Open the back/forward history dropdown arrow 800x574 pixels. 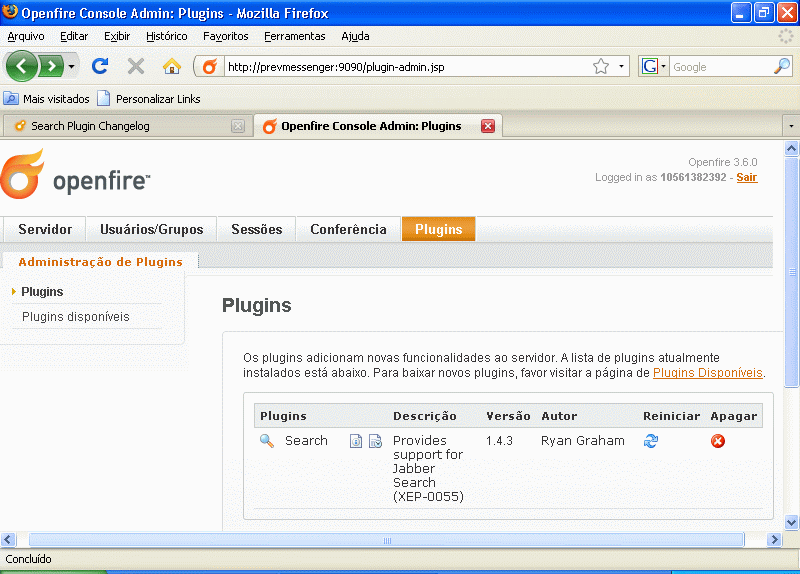tap(72, 67)
